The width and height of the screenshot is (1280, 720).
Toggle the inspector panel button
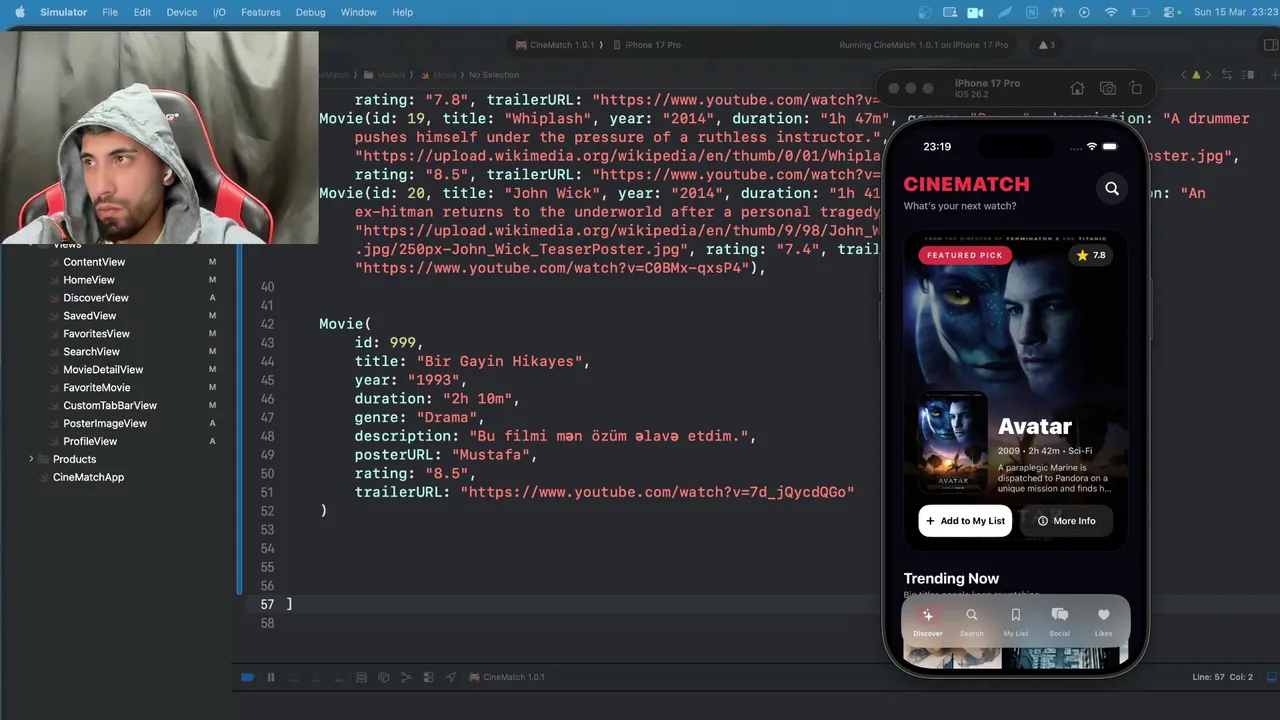(x=1270, y=45)
